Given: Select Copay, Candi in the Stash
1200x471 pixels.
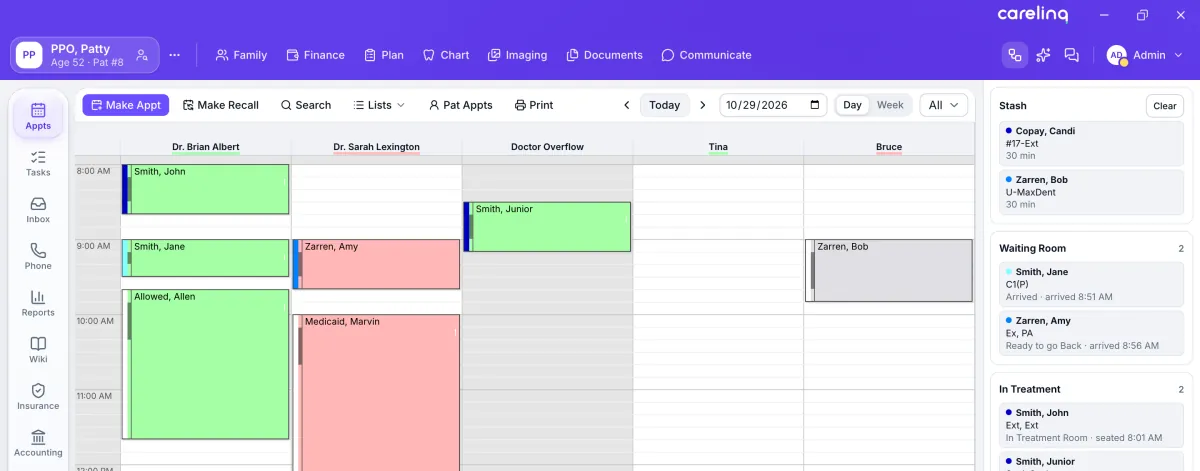Looking at the screenshot, I should point(1091,144).
